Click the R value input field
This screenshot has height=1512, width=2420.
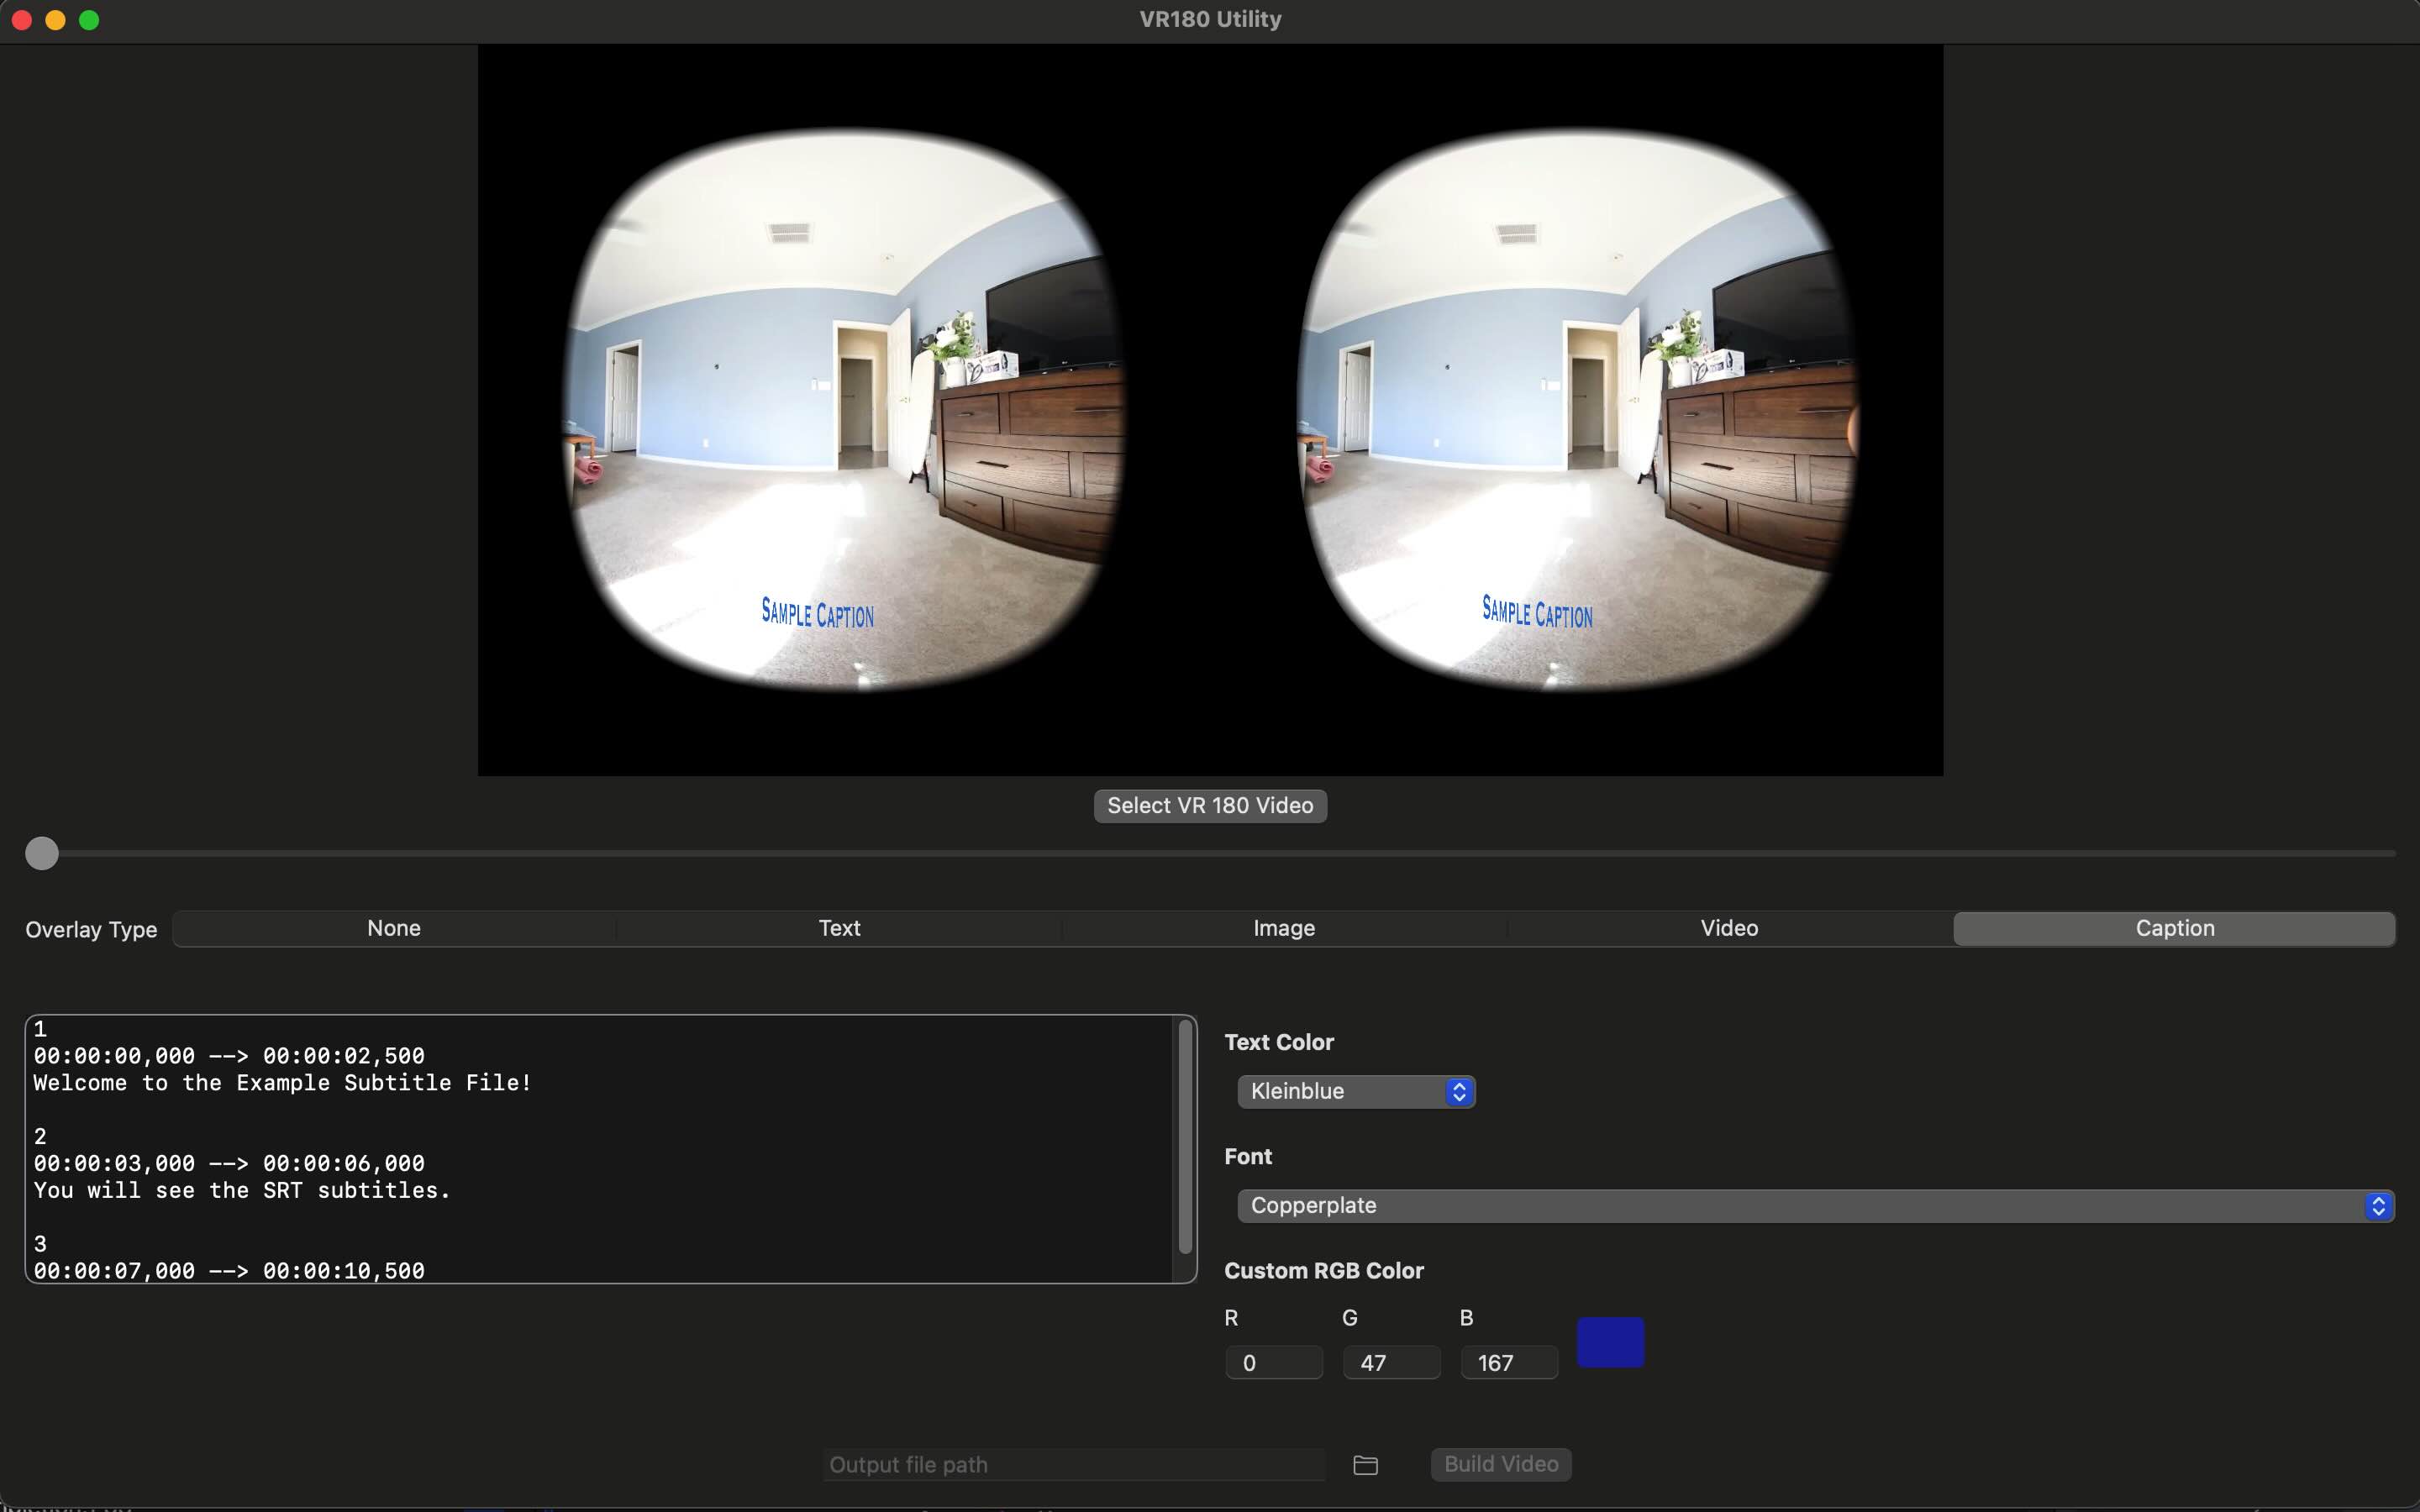pyautogui.click(x=1274, y=1362)
